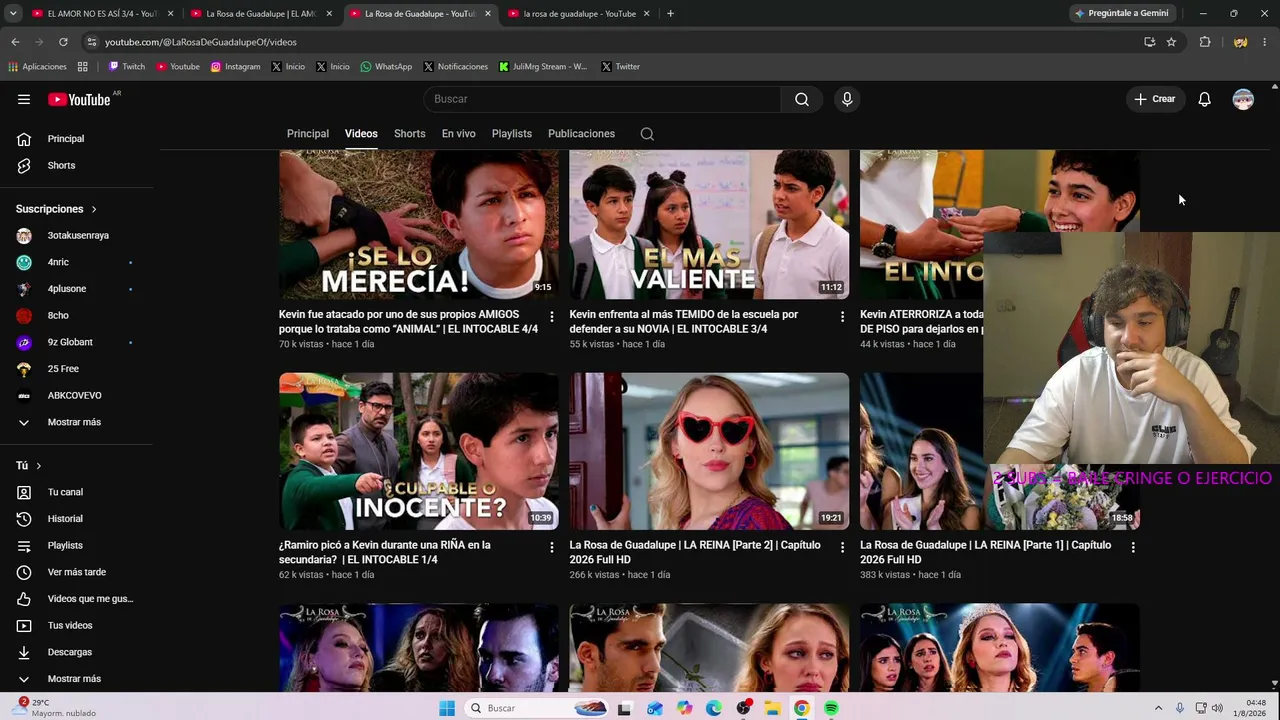Search within the channel using magnifier
The image size is (1280, 720).
tap(647, 134)
